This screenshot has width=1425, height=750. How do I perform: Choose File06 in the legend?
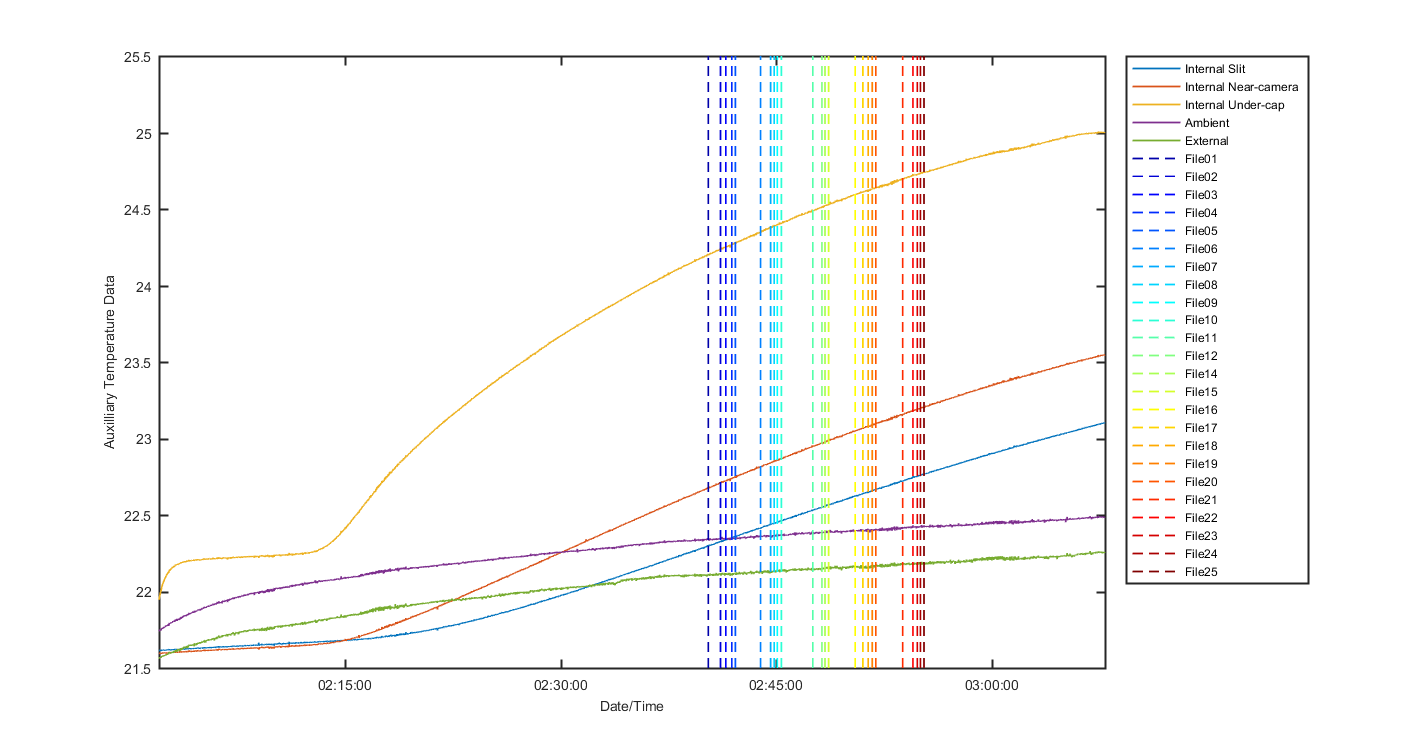(x=1201, y=249)
